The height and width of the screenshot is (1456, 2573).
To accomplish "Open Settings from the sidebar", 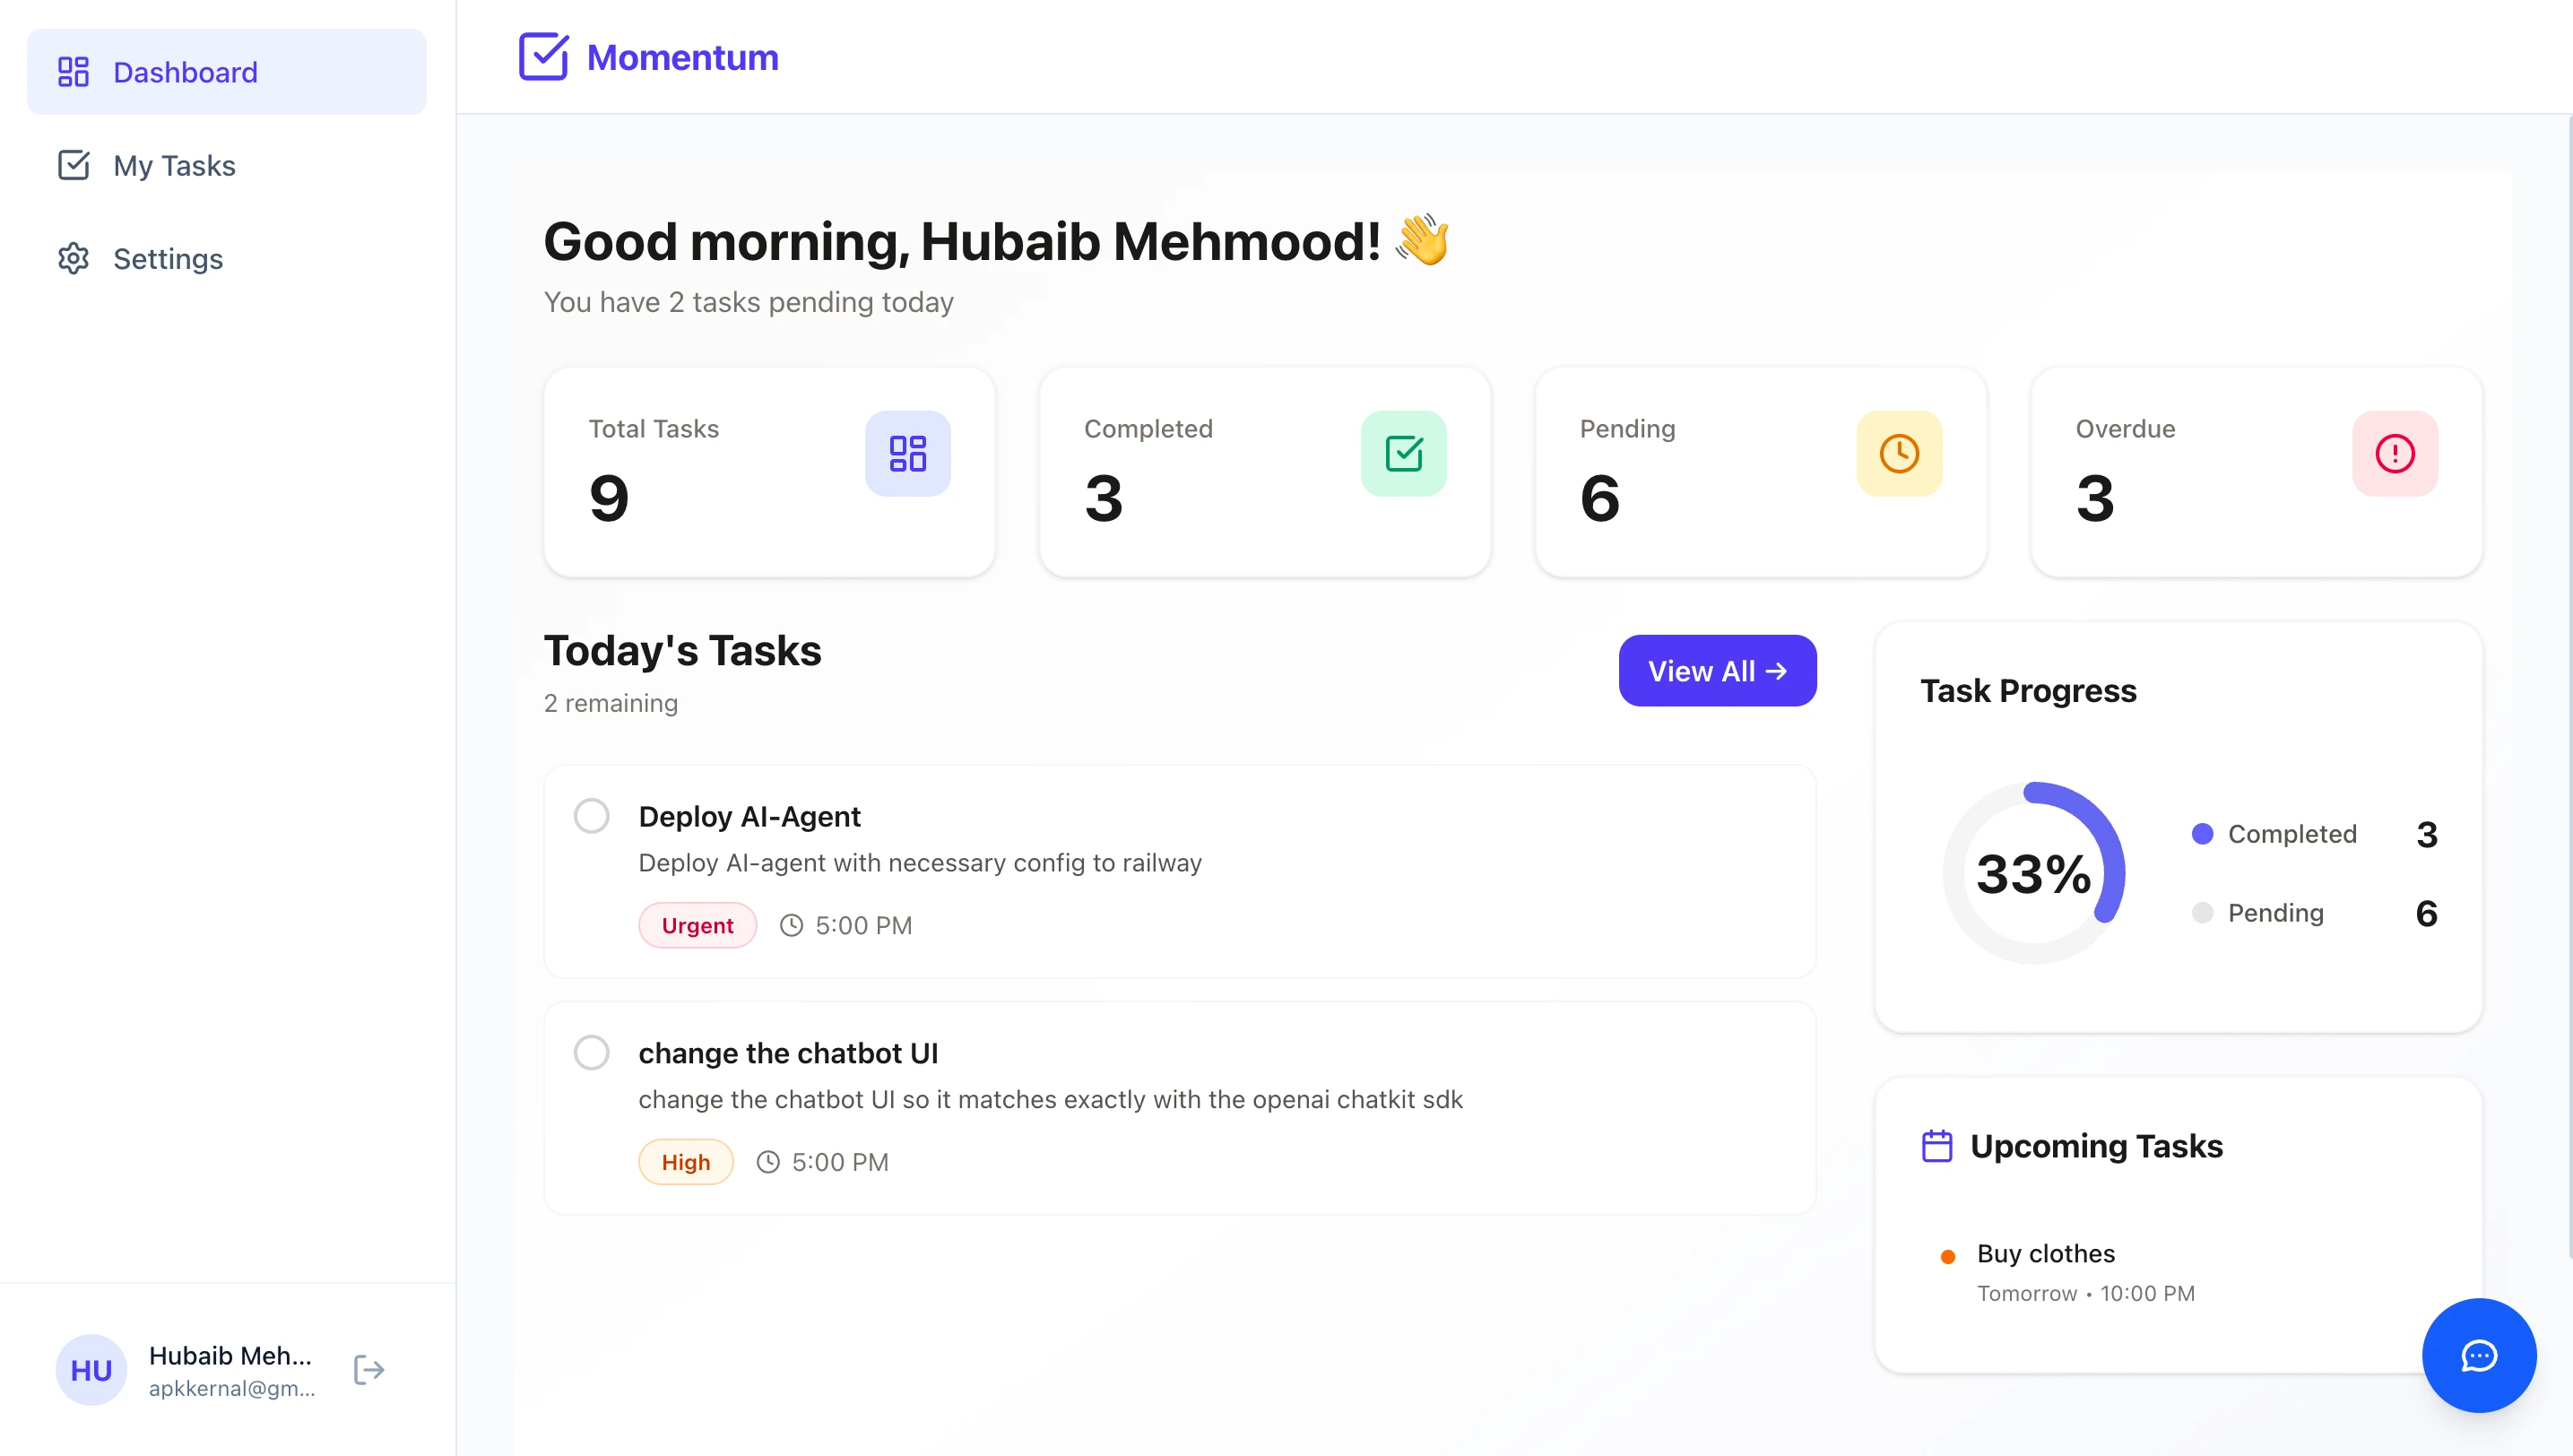I will [x=168, y=259].
